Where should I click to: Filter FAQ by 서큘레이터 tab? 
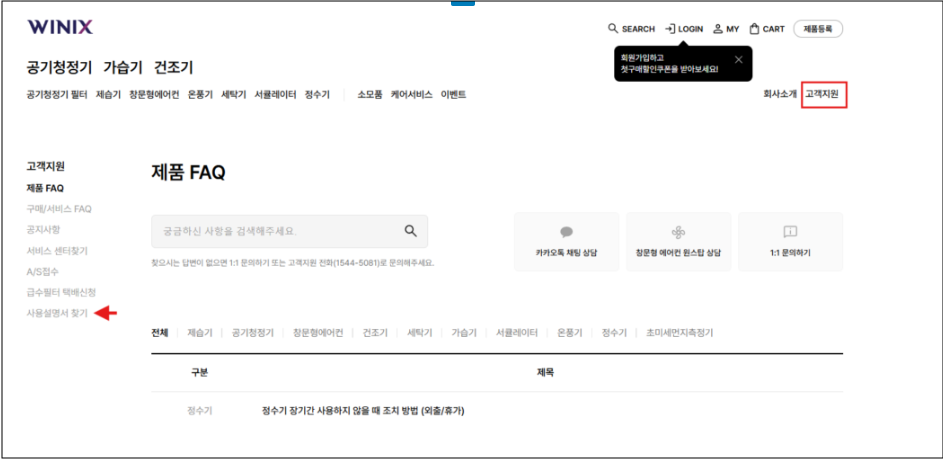pyautogui.click(x=517, y=333)
